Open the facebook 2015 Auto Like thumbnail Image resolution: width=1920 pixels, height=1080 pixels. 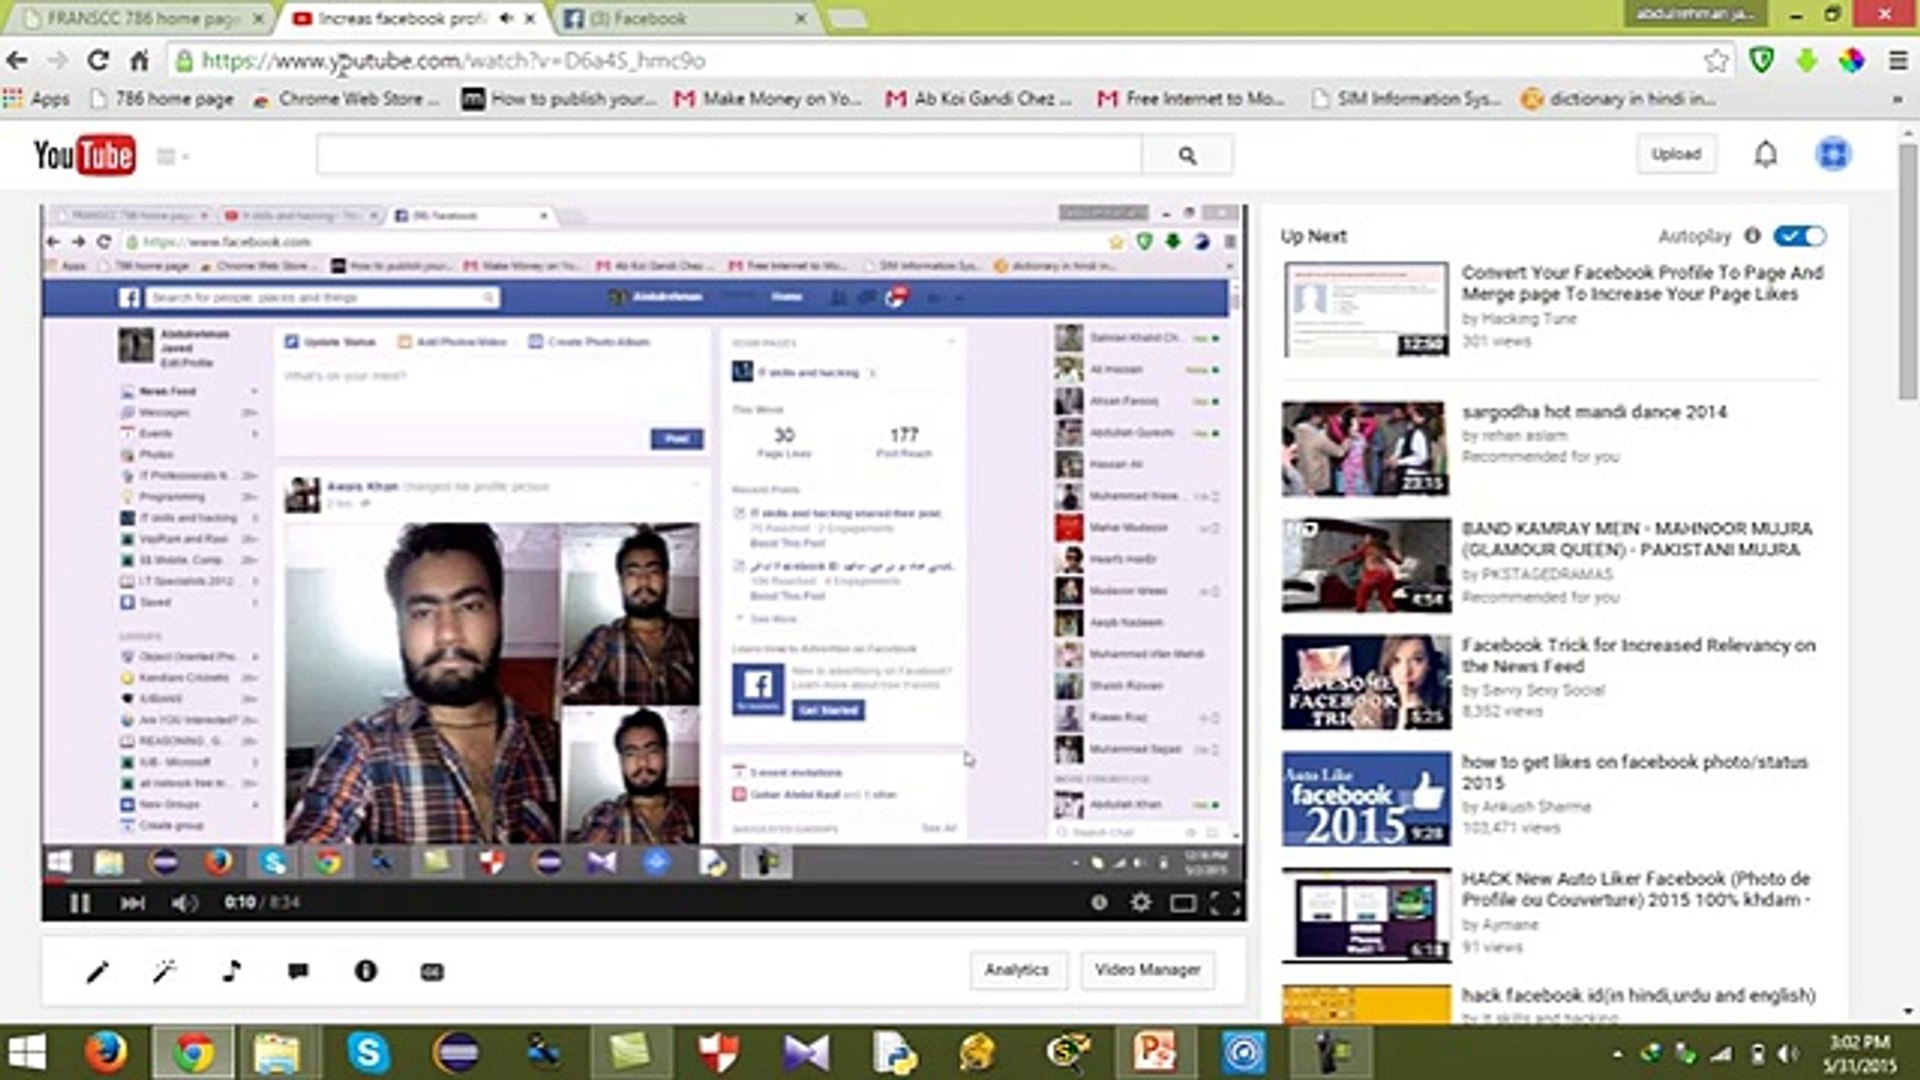tap(1365, 799)
